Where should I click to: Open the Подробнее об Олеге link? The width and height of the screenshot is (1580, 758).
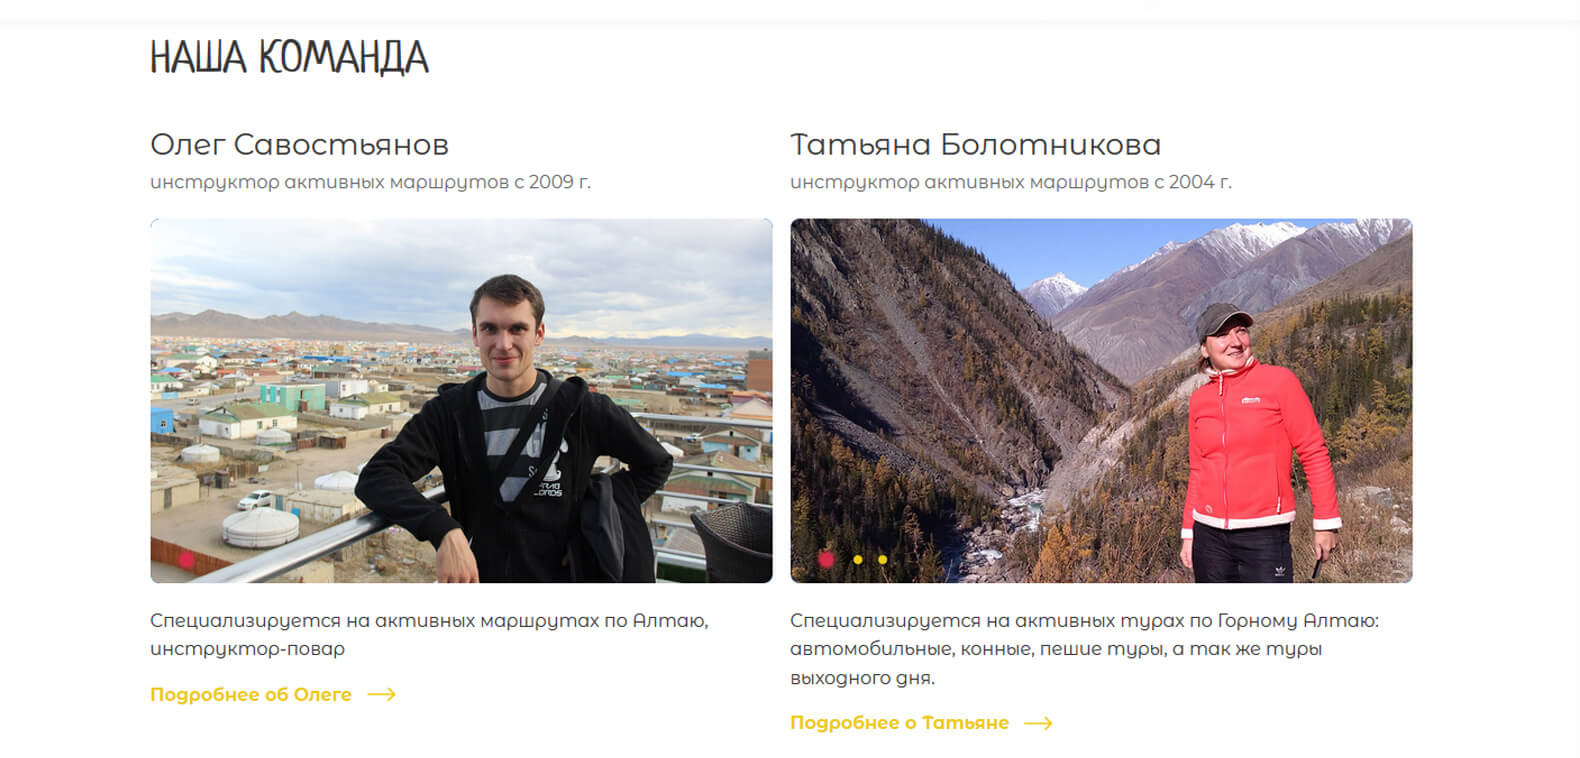[251, 694]
